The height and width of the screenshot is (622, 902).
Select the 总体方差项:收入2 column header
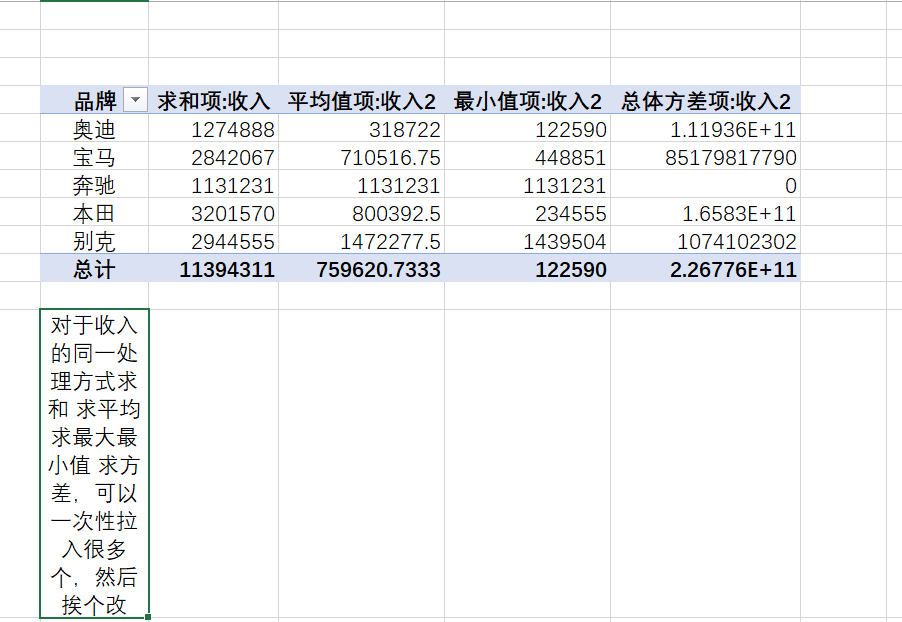click(x=705, y=100)
